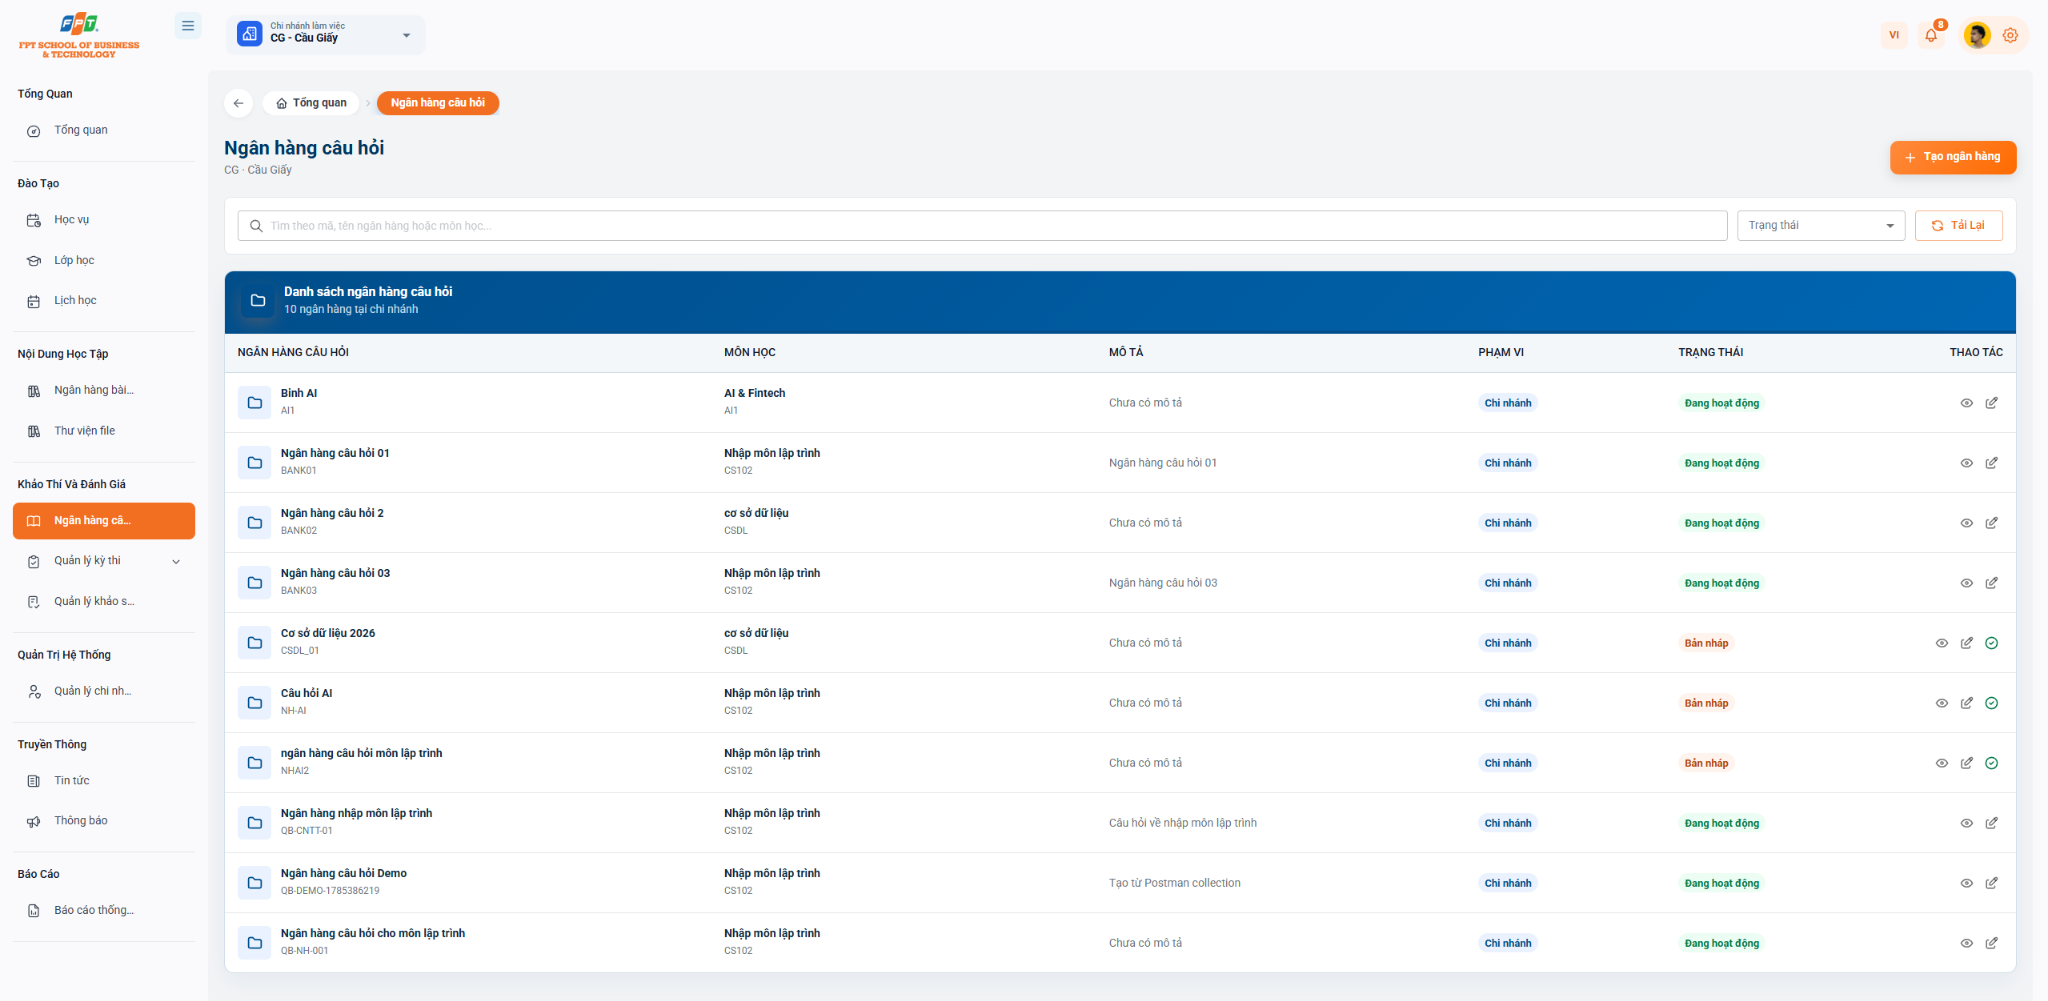Open Lớp học in sidebar
Screen dimensions: 2048x1001
click(104, 260)
